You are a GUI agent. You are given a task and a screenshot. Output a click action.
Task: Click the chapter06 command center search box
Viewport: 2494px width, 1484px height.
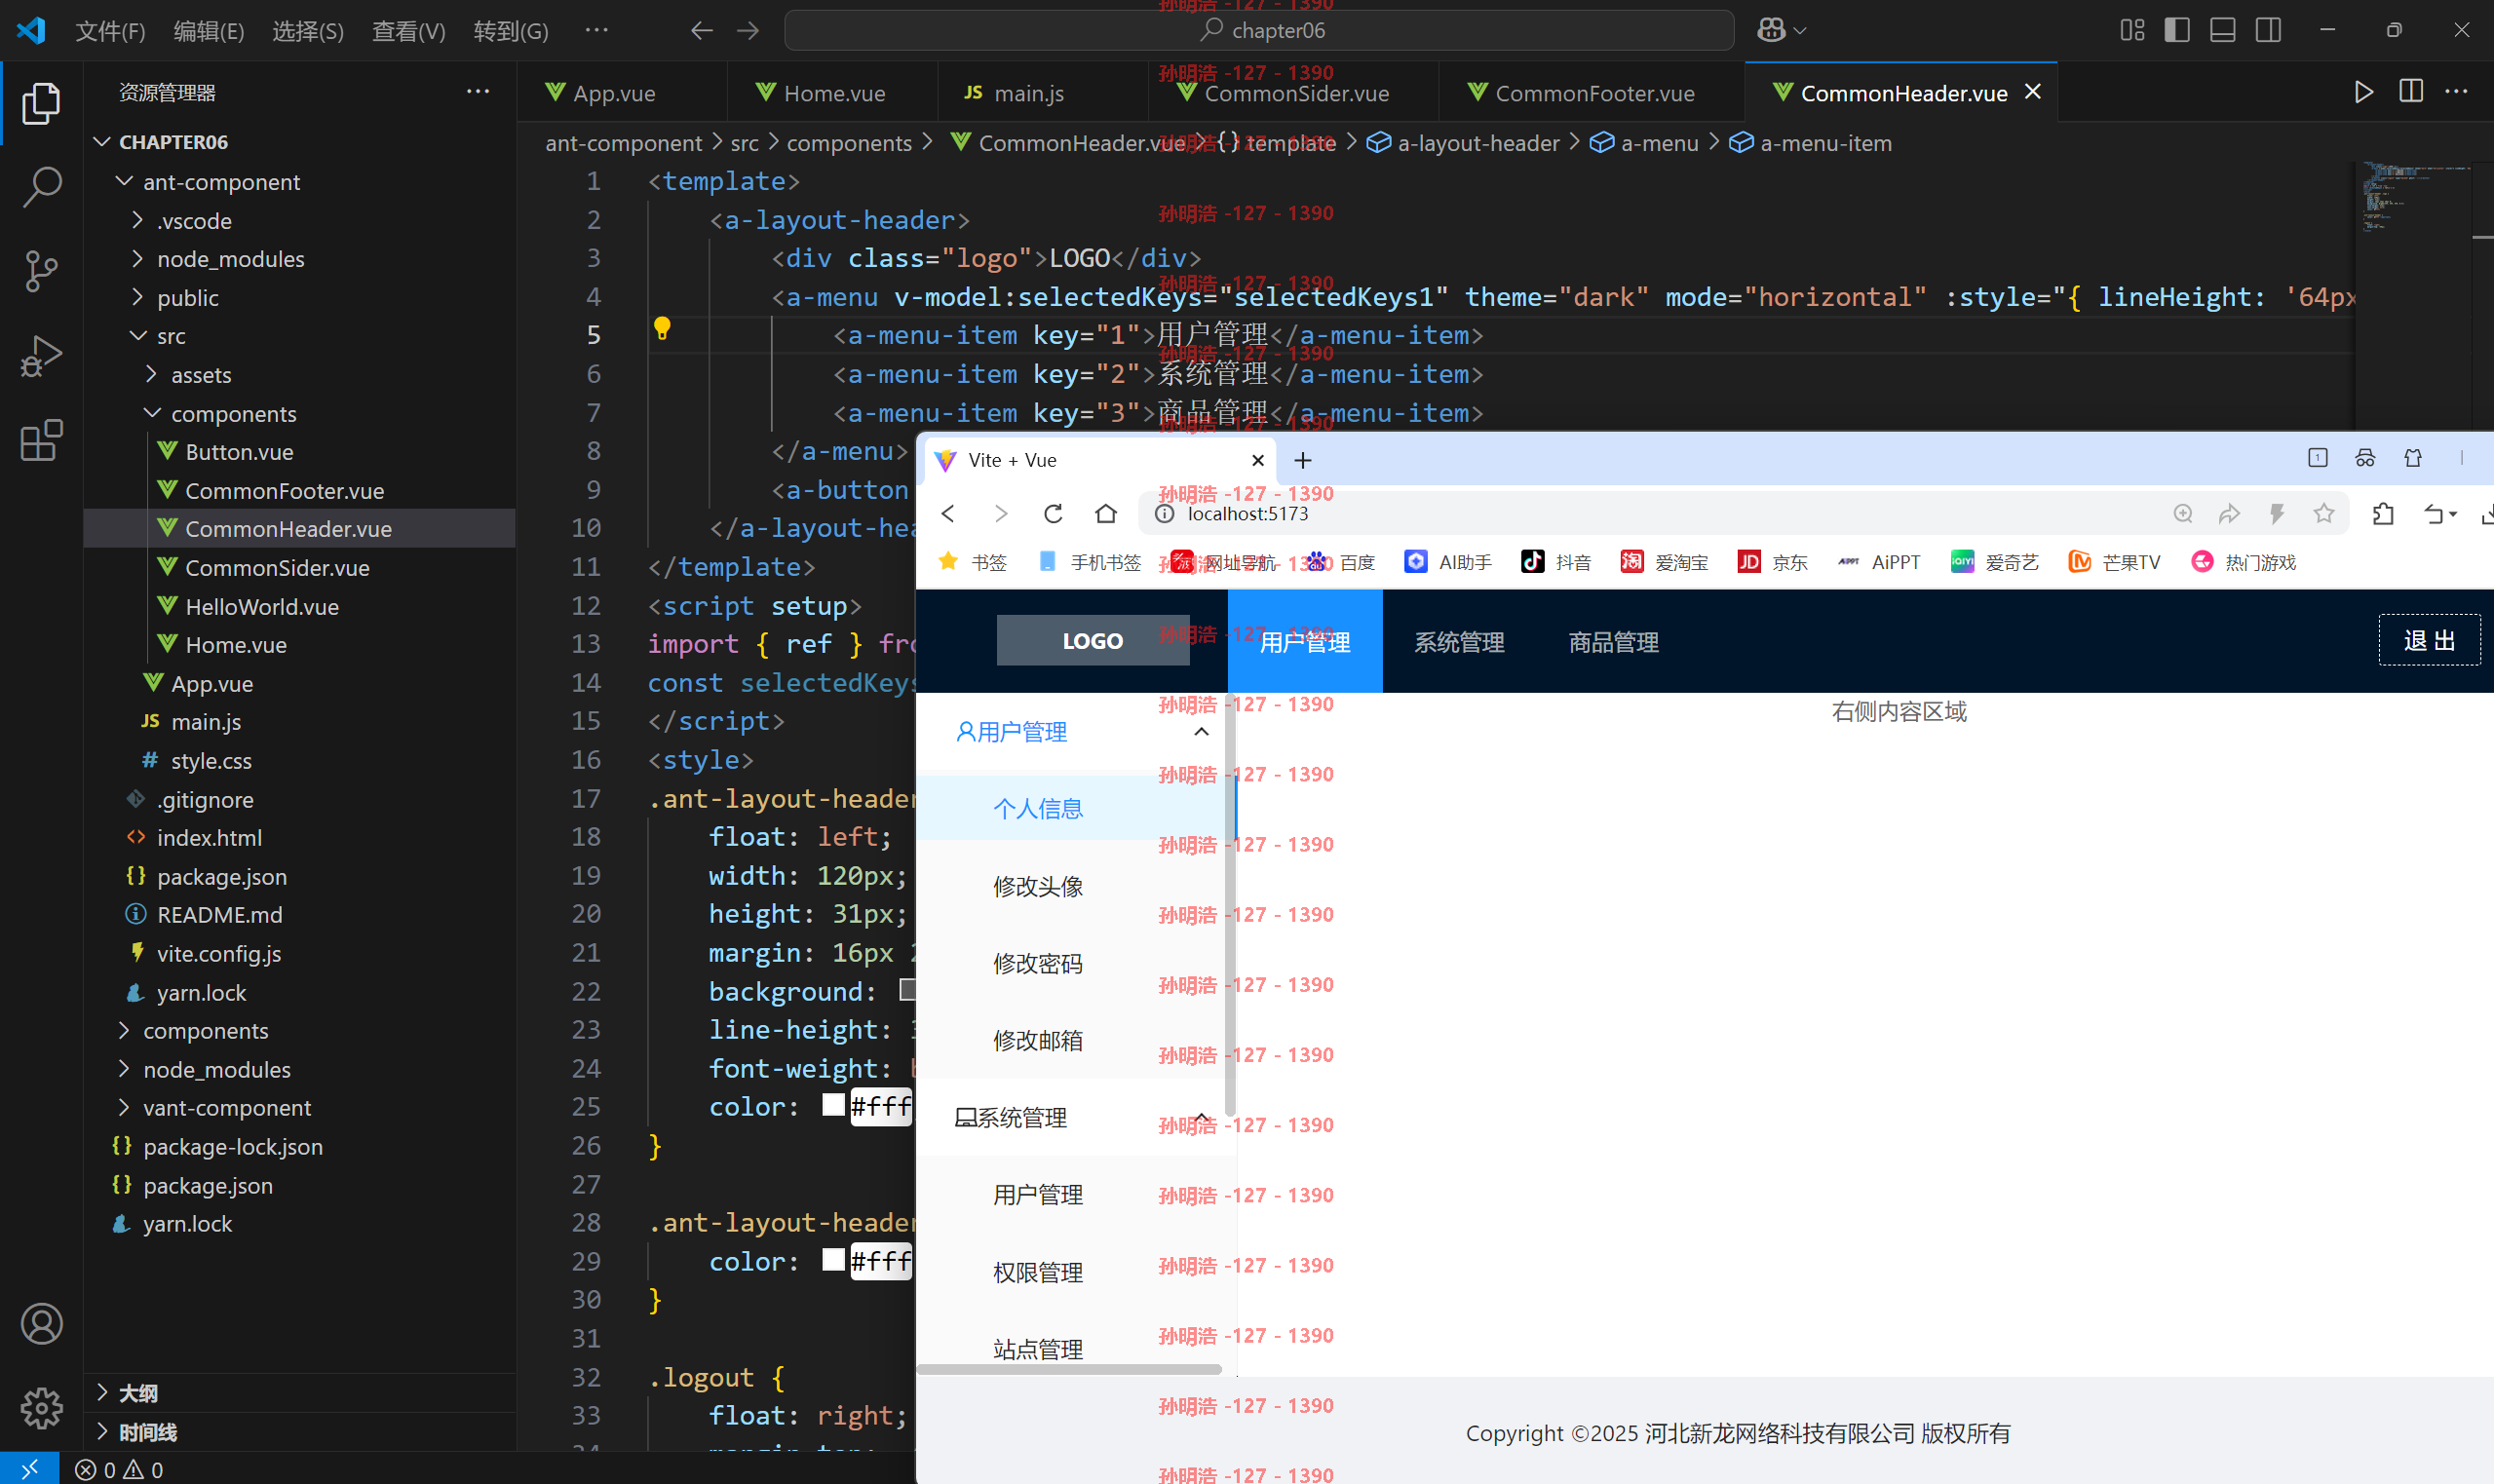point(1259,30)
